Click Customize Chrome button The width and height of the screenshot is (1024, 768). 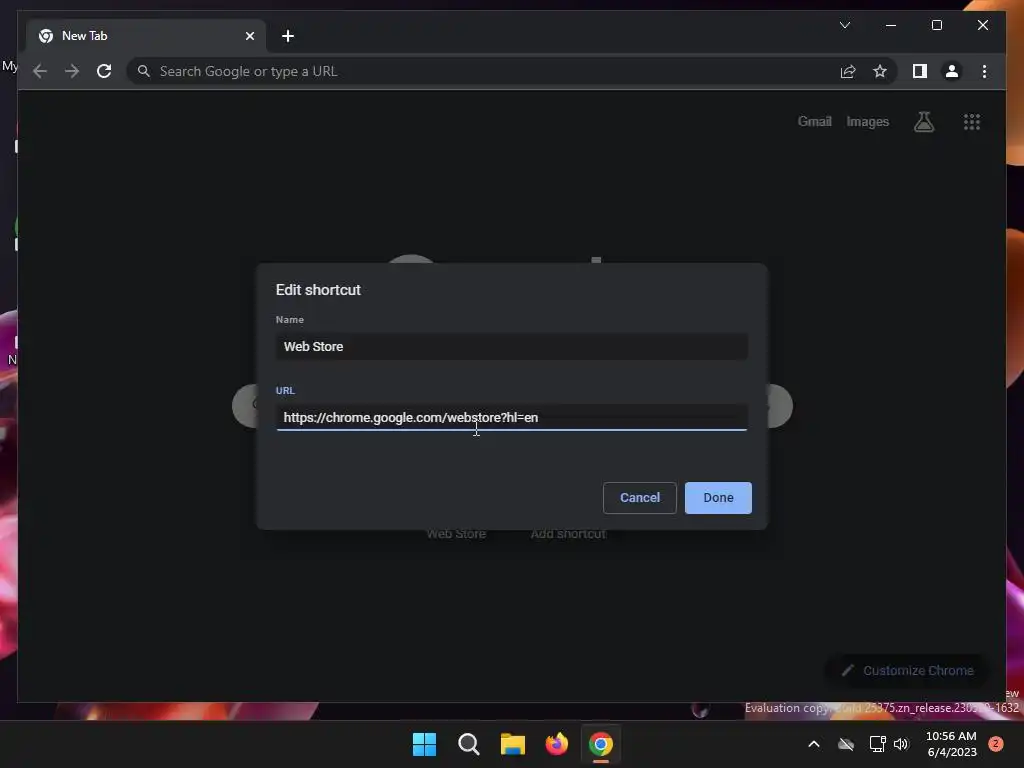907,671
